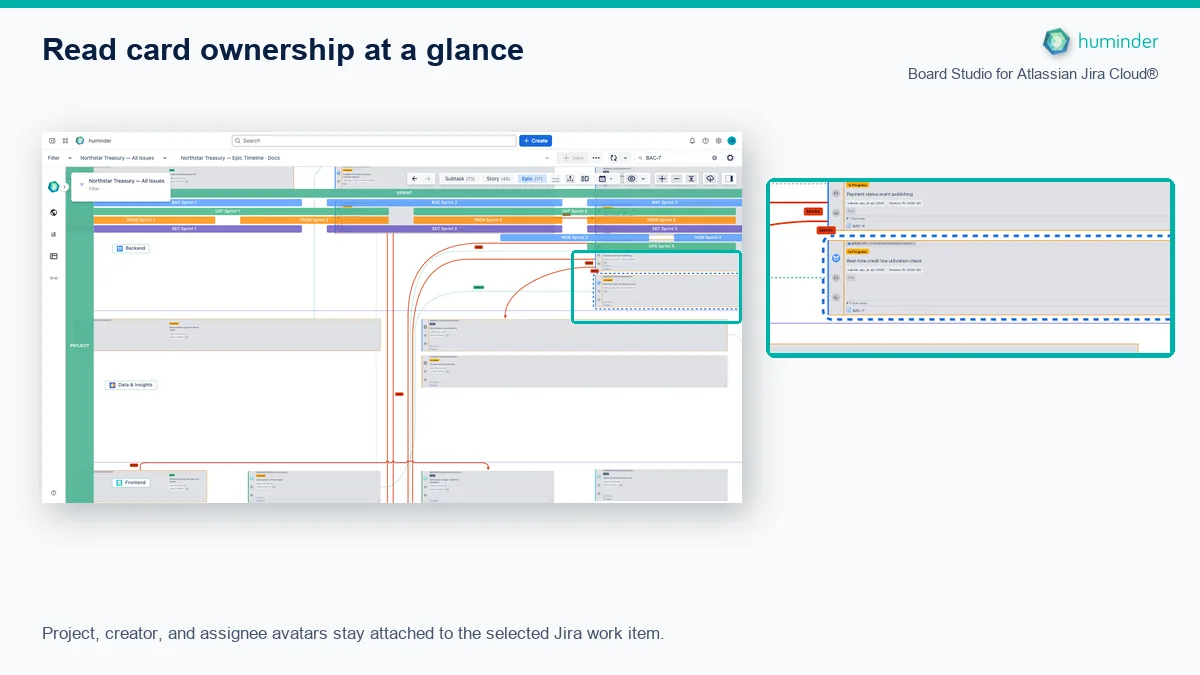Viewport: 1200px width, 675px height.
Task: Open the Filter dropdown
Action: click(59, 158)
